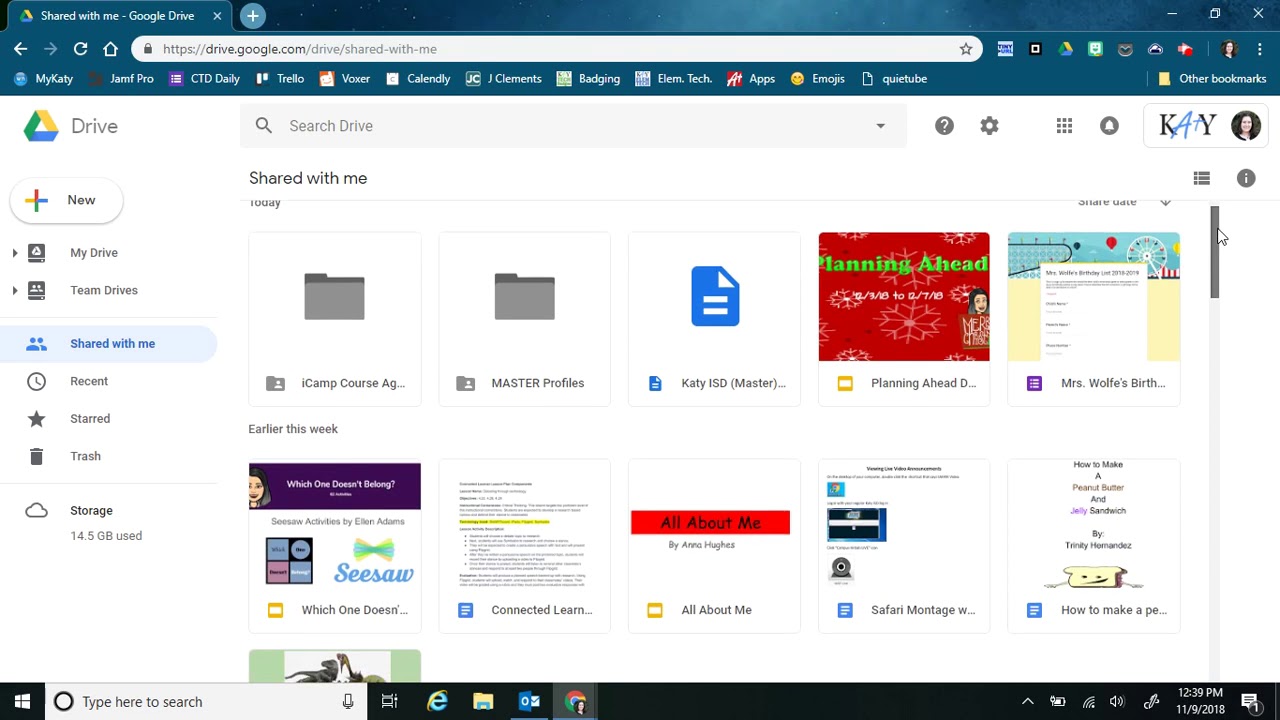Click the file list vertical scrollbar
This screenshot has width=1280, height=720.
tap(1215, 252)
